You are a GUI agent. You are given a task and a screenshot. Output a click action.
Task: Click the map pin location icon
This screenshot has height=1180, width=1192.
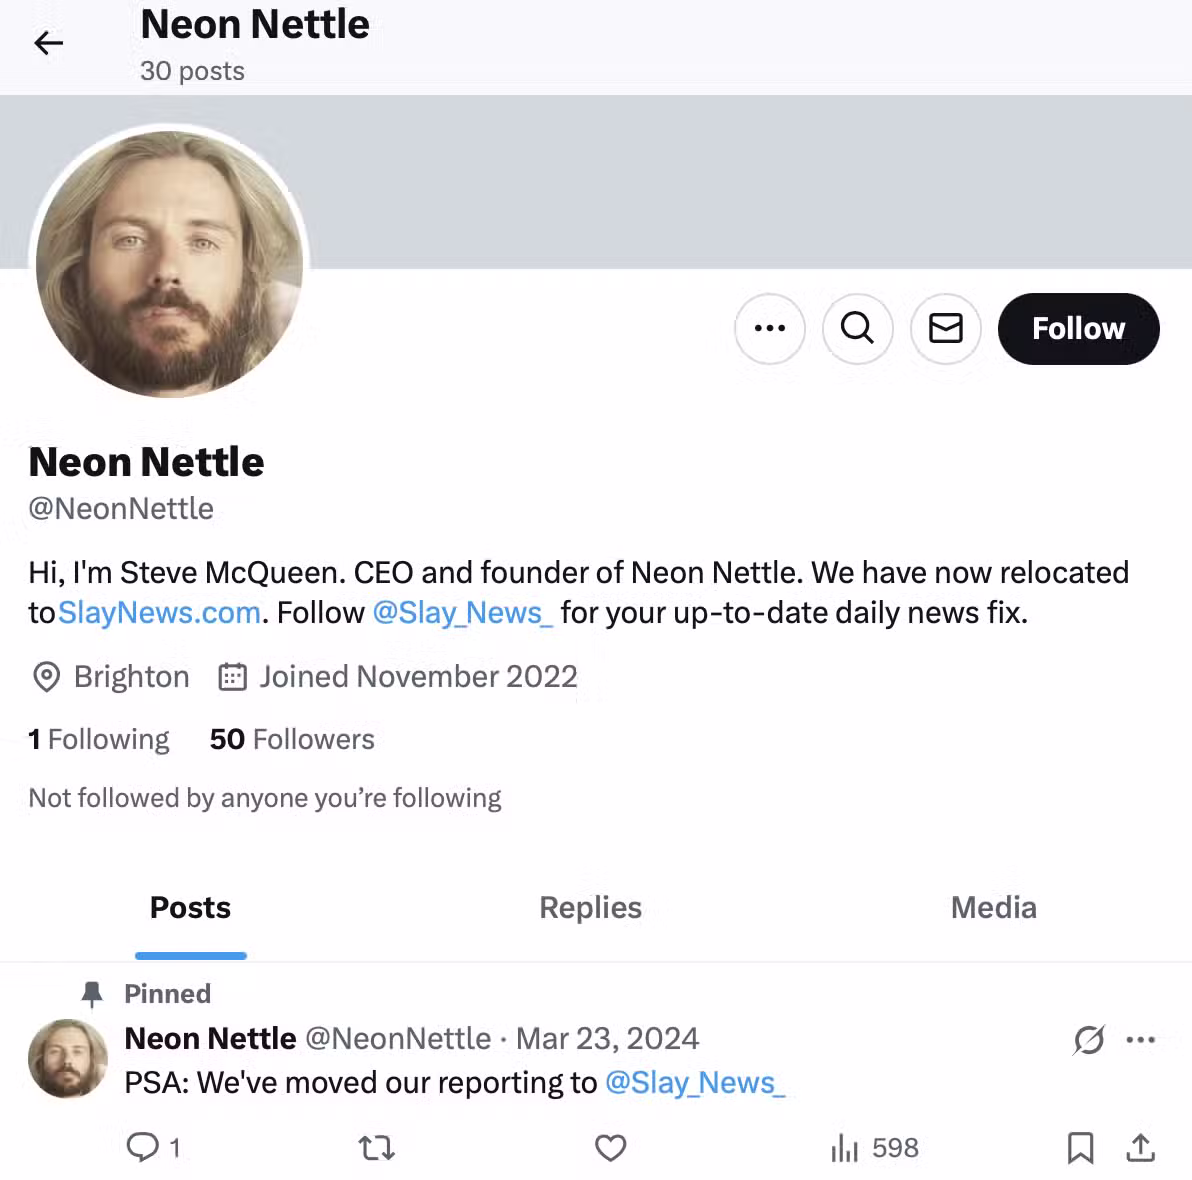(x=46, y=677)
